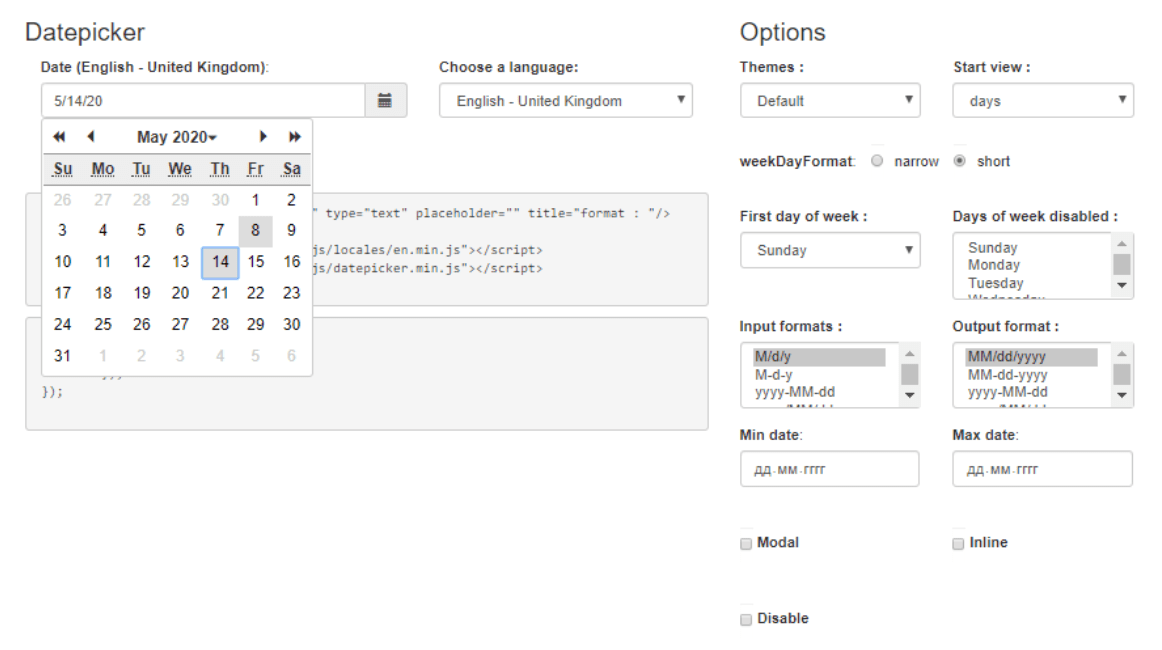Viewport: 1162px width, 650px height.
Task: Click the Min date input field
Action: (830, 468)
